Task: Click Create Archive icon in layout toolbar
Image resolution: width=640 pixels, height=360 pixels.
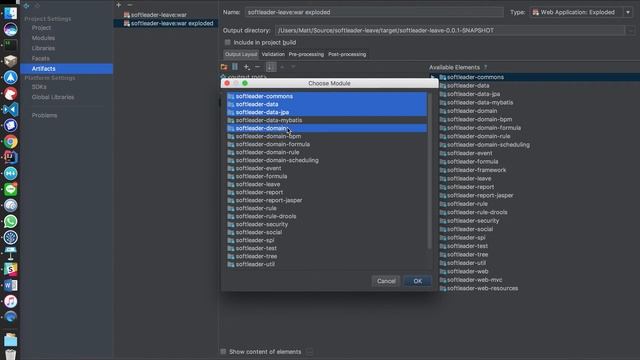Action: click(235, 67)
